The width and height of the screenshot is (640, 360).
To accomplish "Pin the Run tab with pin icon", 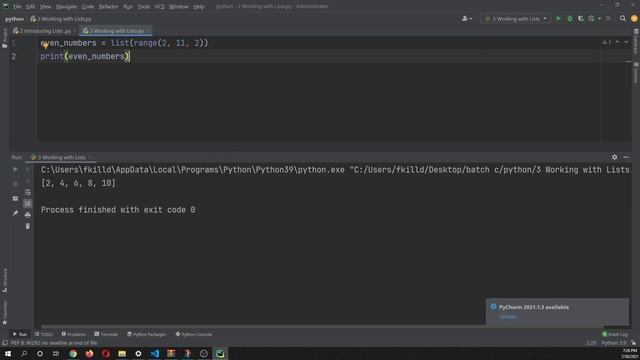I will point(15,213).
